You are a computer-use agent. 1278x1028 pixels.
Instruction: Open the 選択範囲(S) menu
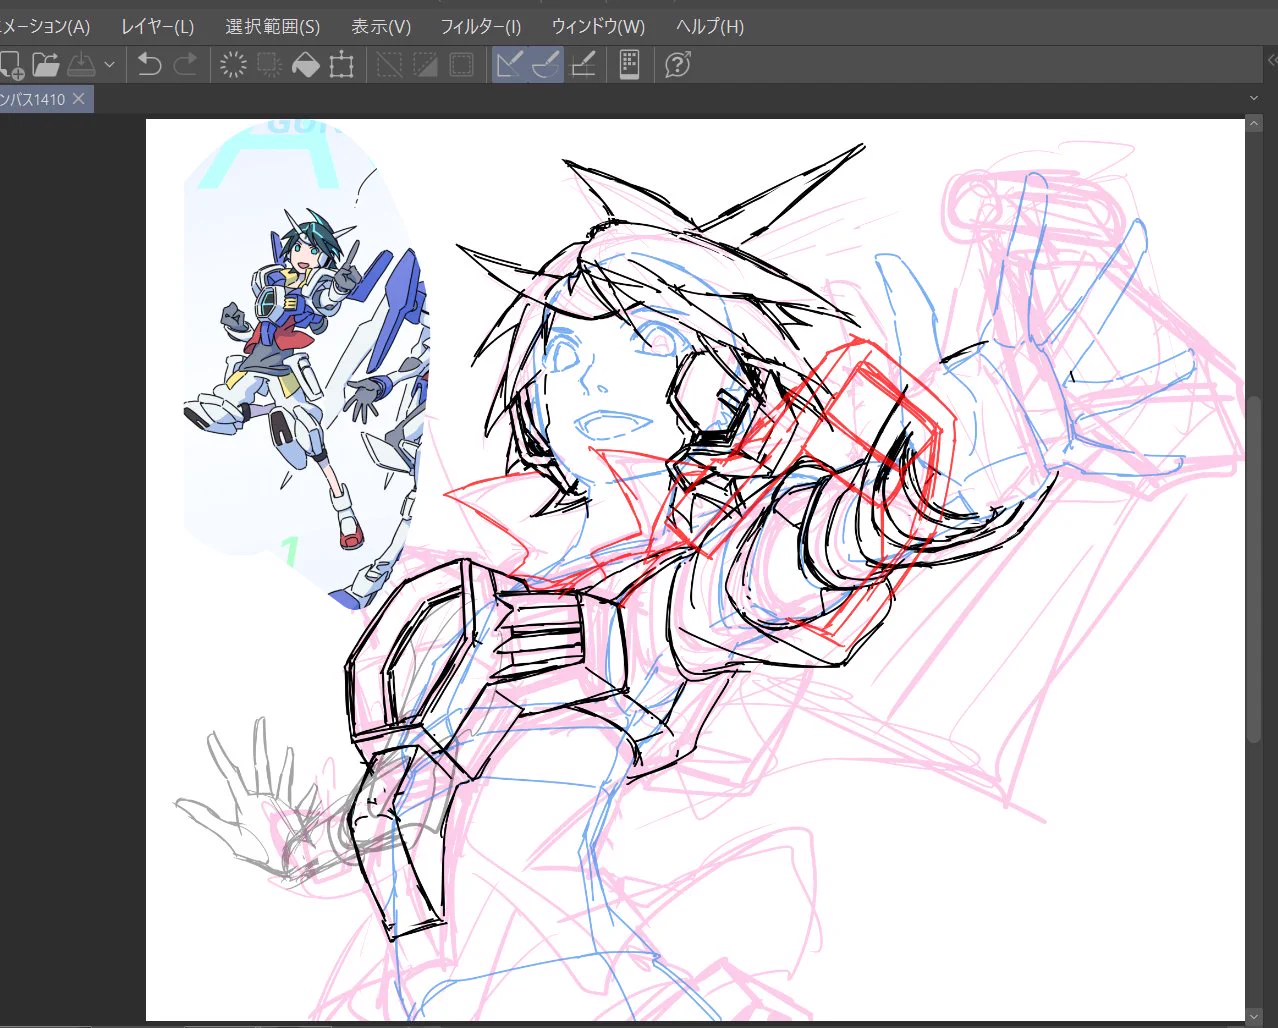tap(273, 27)
